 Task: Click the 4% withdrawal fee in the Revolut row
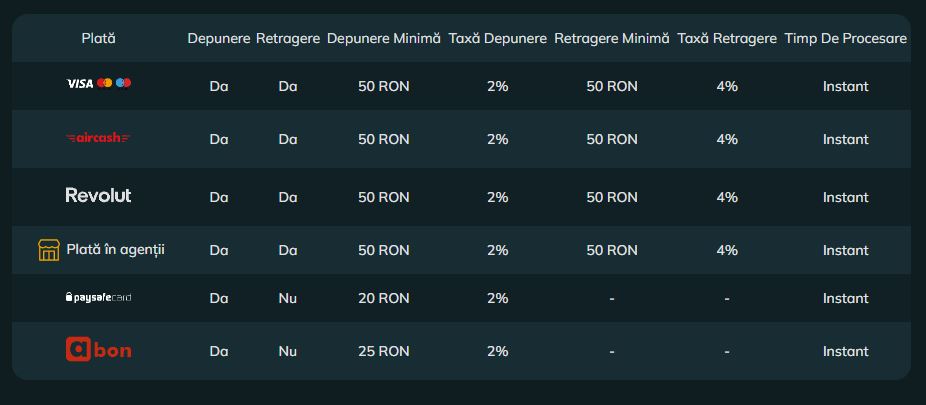pyautogui.click(x=727, y=197)
